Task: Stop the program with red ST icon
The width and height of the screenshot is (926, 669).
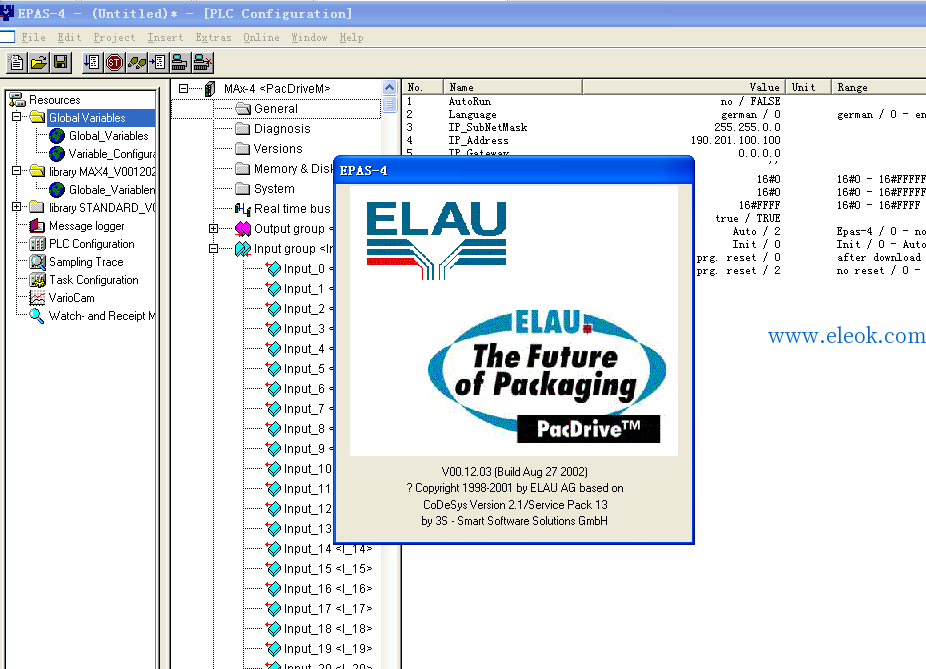Action: pos(115,62)
